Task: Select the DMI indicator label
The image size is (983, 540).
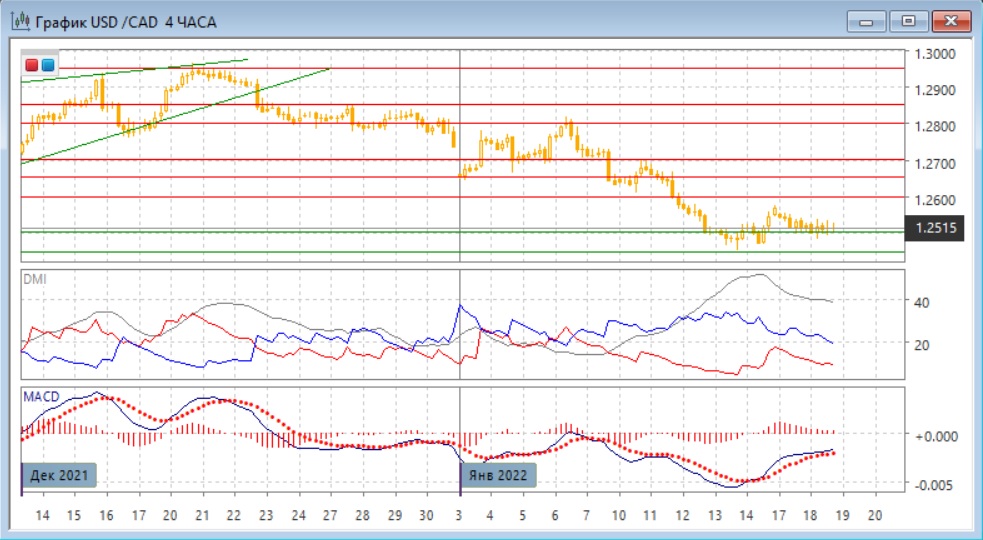Action: tap(34, 280)
